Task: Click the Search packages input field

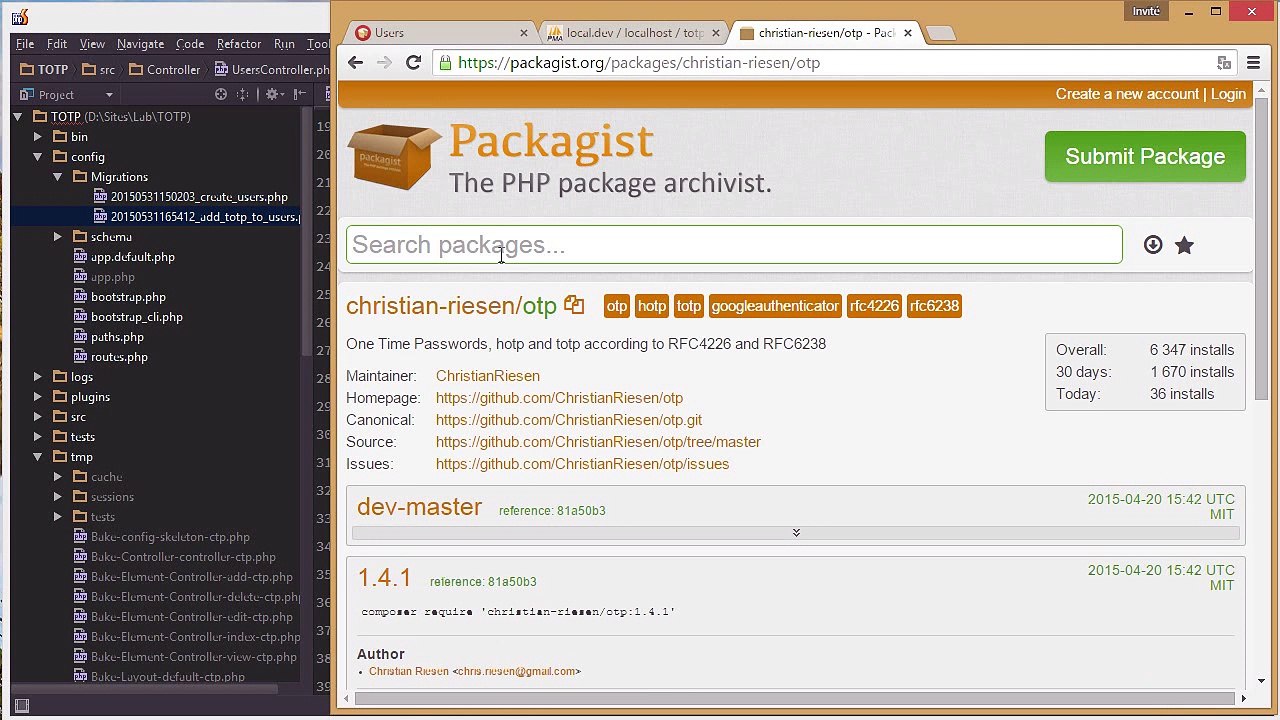Action: click(734, 245)
